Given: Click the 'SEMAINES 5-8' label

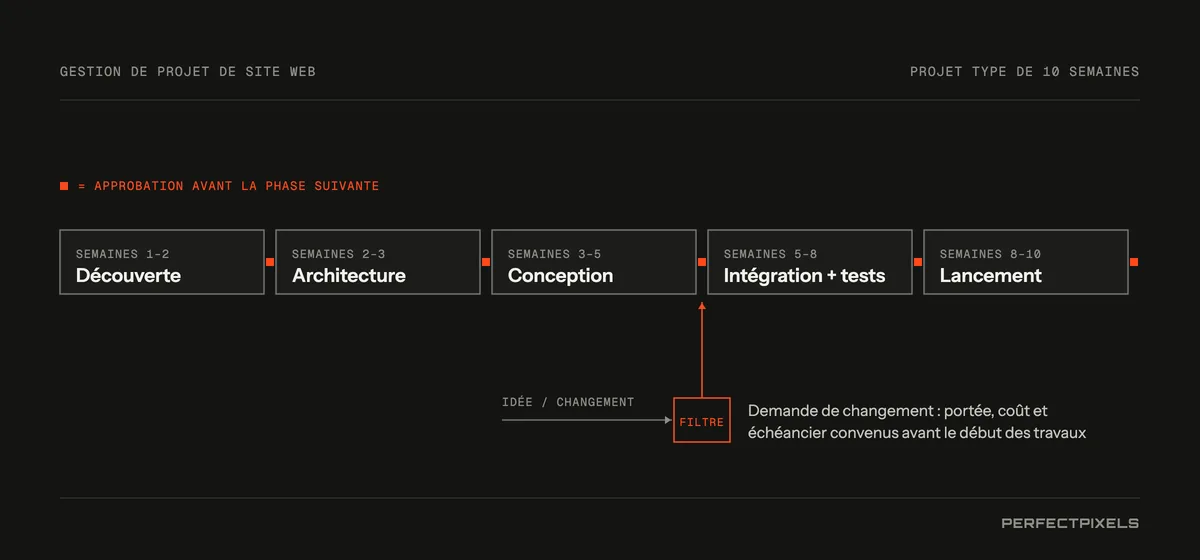Looking at the screenshot, I should click(x=771, y=254).
